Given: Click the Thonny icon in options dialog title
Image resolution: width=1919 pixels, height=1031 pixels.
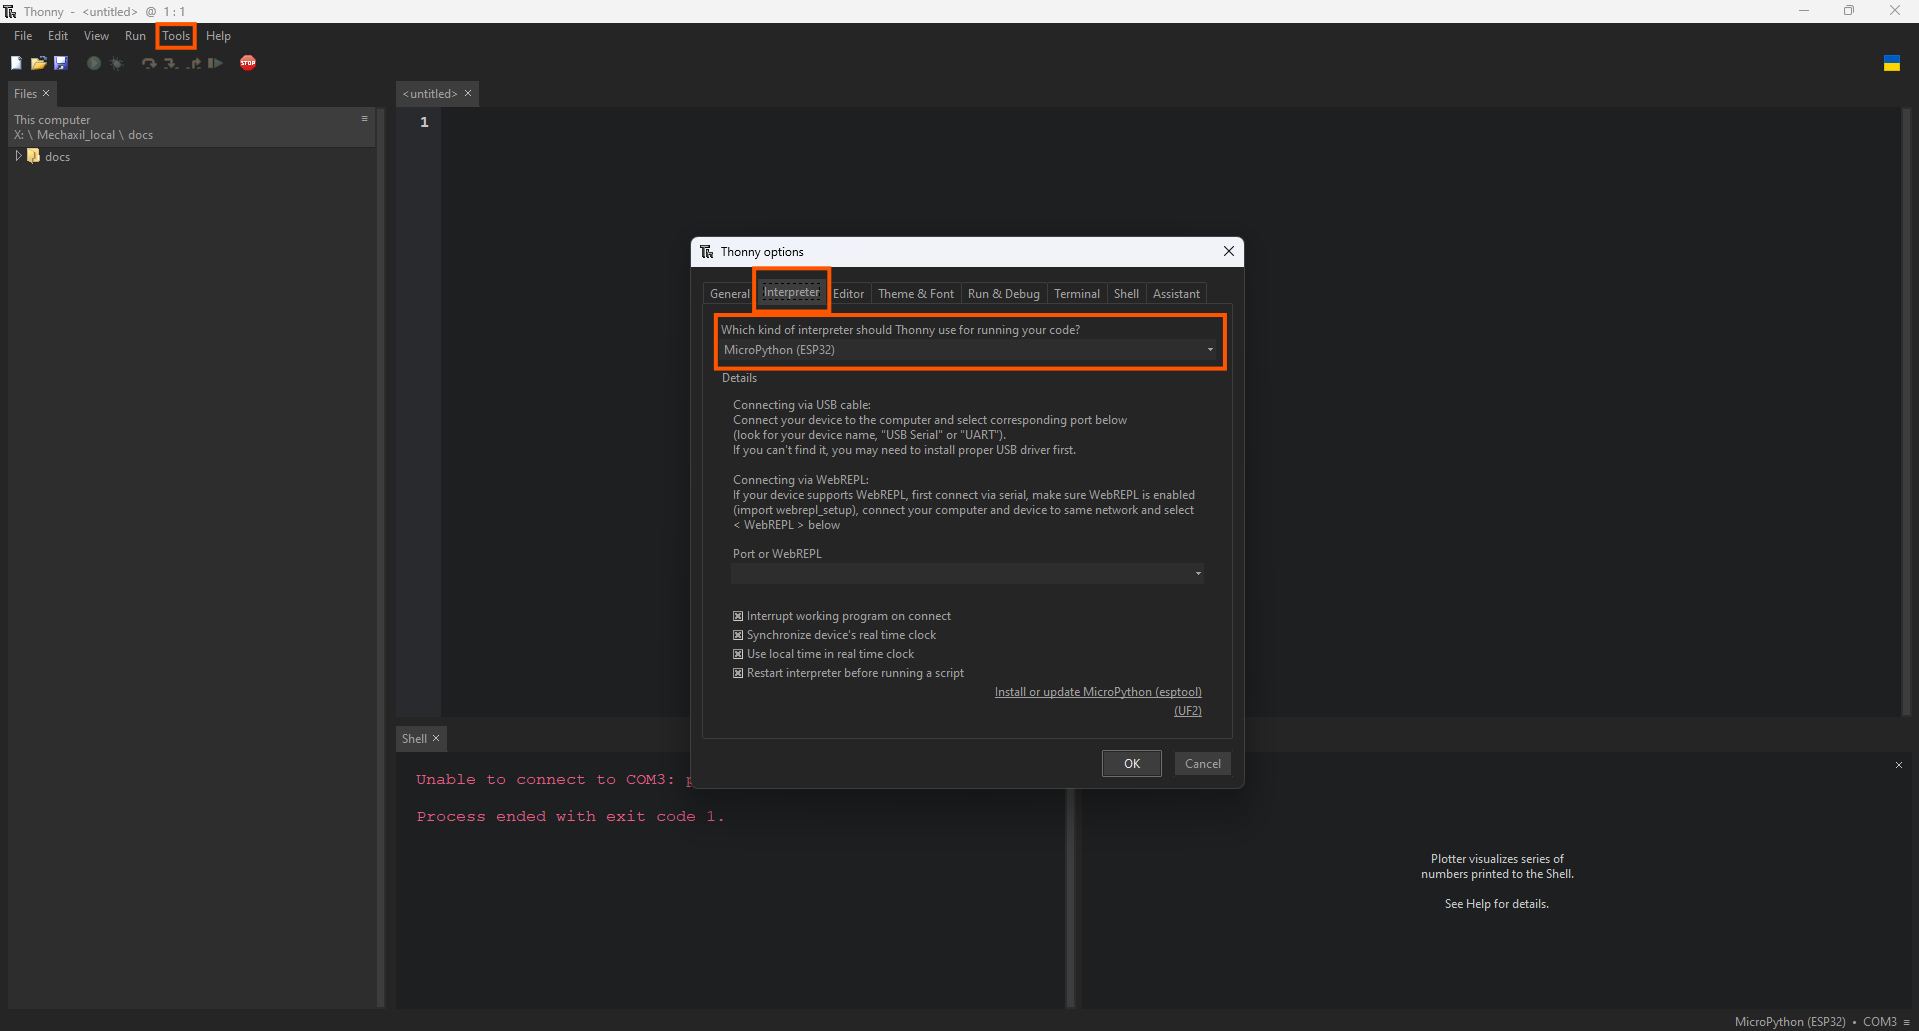Looking at the screenshot, I should 707,251.
